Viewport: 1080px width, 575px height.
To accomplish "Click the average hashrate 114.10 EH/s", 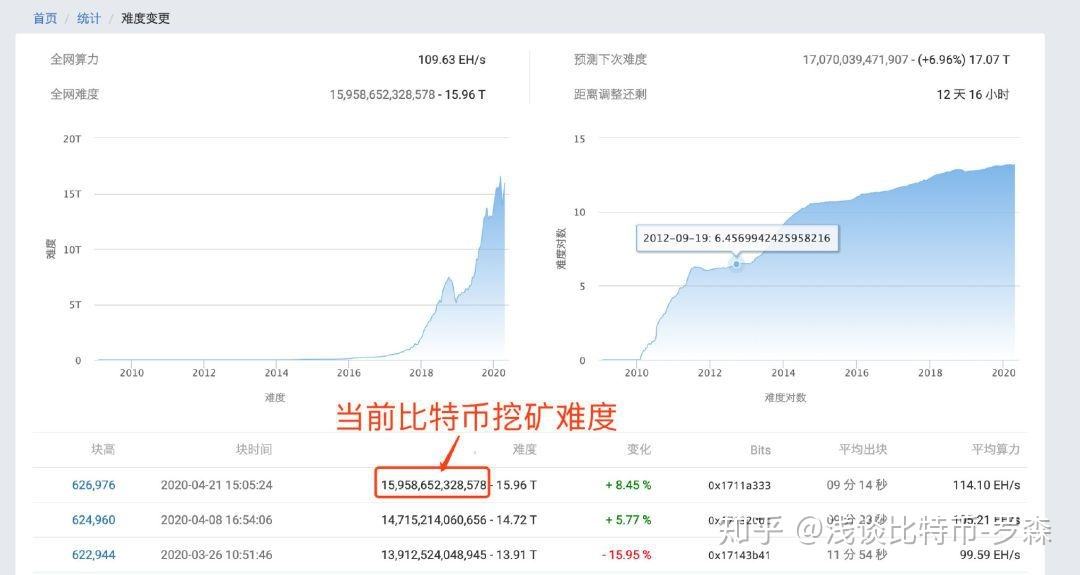I will (986, 485).
